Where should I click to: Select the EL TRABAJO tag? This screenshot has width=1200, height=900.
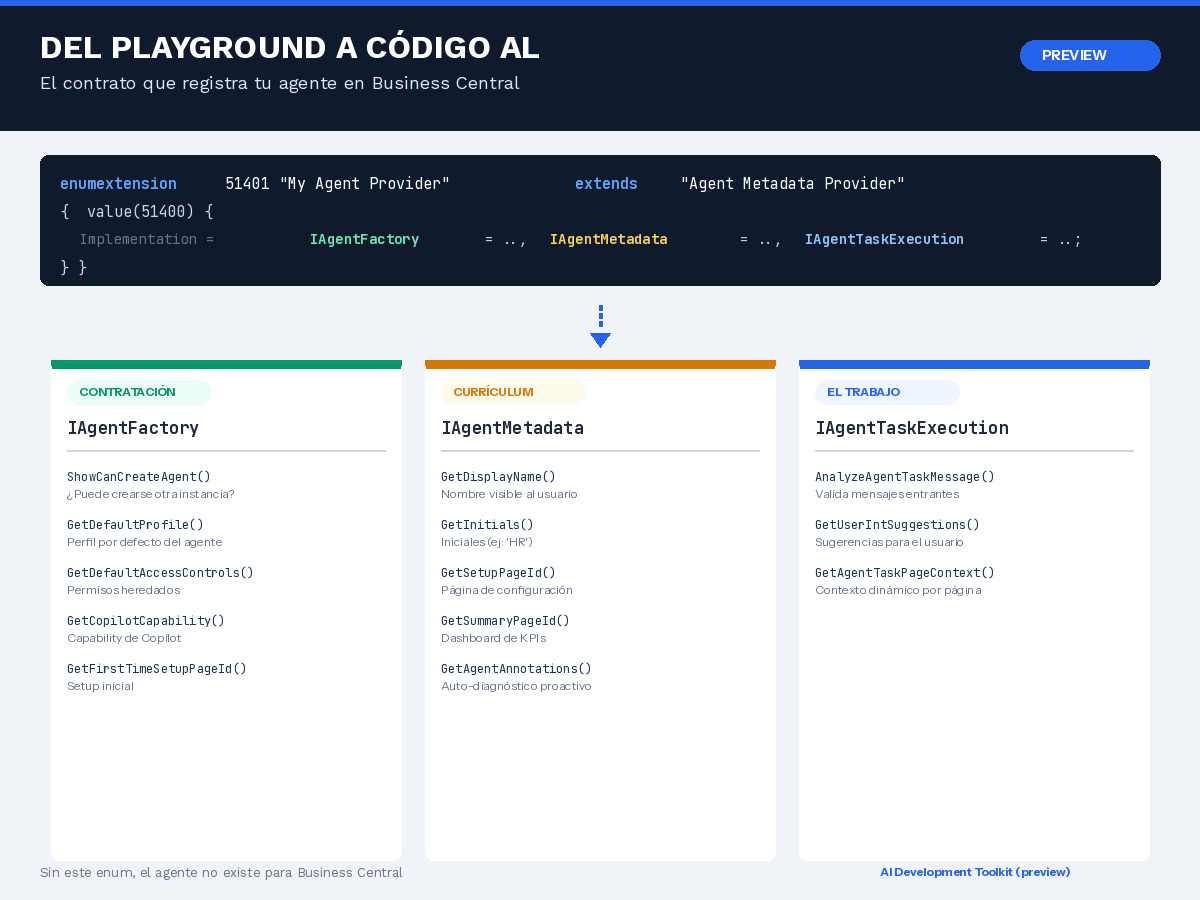887,392
